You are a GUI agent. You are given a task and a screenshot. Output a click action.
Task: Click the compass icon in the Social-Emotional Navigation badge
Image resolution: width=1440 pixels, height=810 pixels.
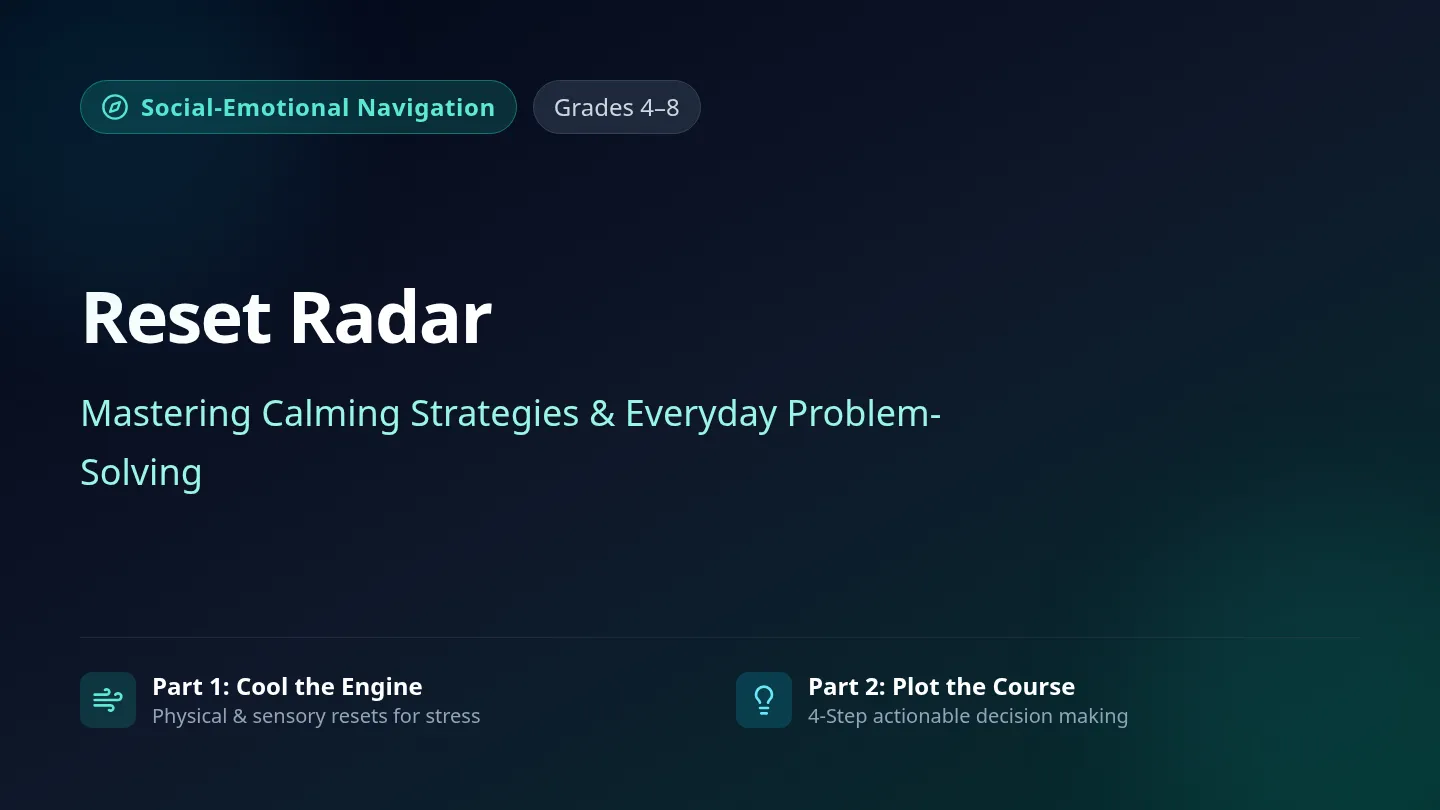click(115, 107)
